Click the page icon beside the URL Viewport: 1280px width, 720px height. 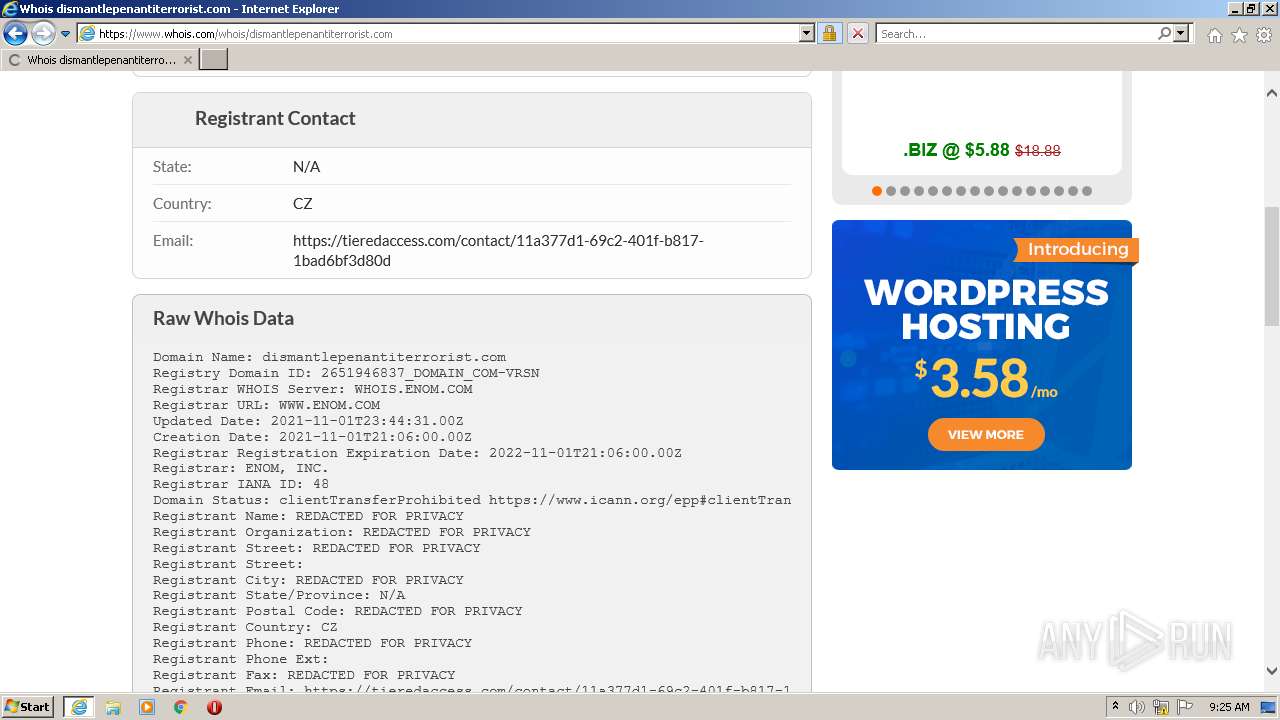click(x=87, y=34)
